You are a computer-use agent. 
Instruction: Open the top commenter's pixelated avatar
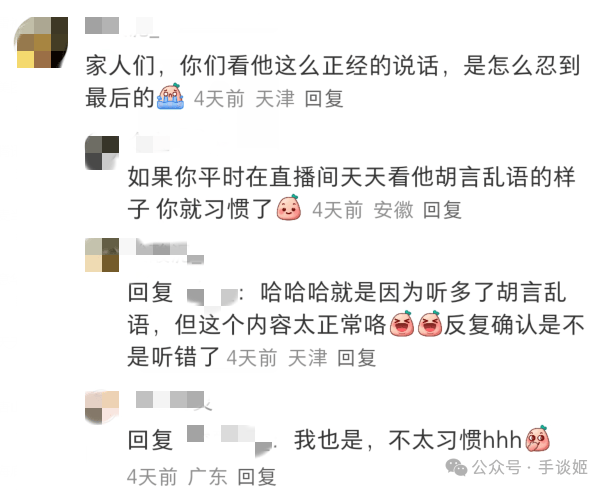coord(42,42)
